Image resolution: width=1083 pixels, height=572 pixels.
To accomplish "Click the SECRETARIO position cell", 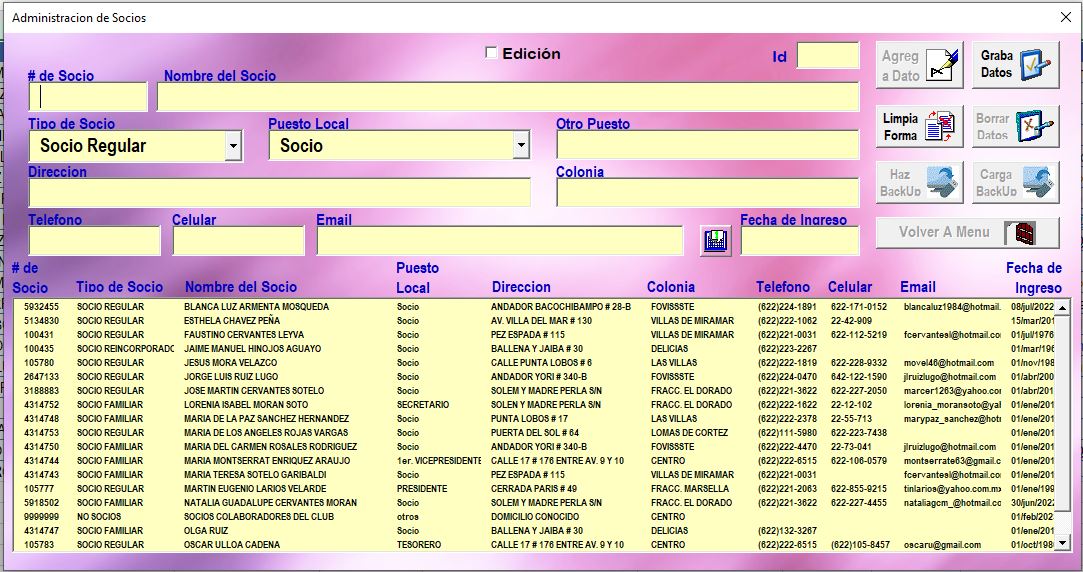I will pos(423,405).
